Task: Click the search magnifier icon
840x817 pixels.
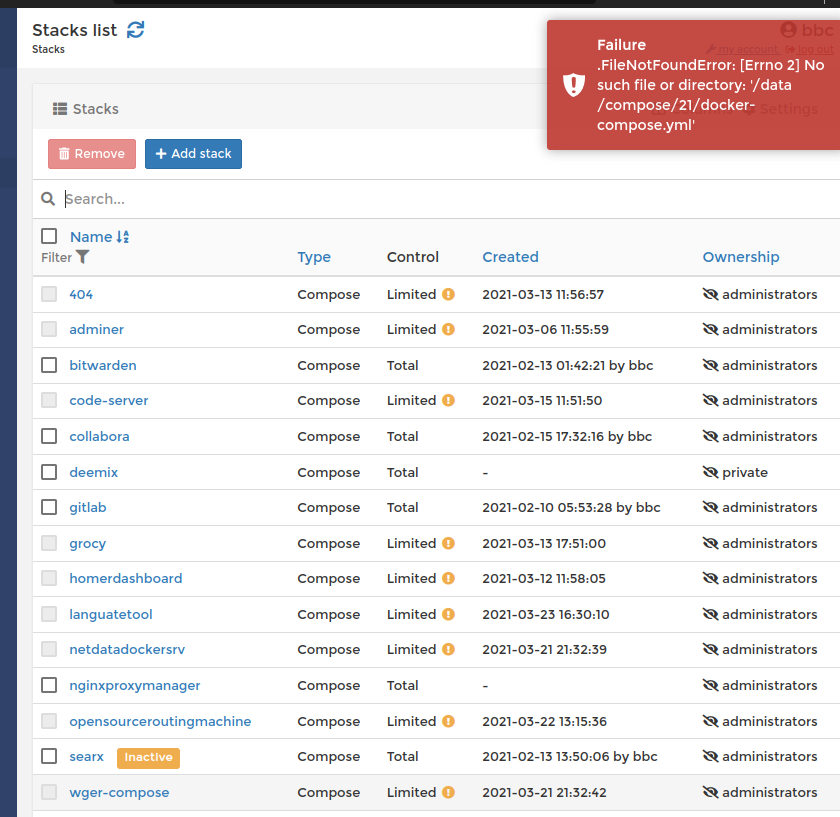Action: [x=48, y=198]
